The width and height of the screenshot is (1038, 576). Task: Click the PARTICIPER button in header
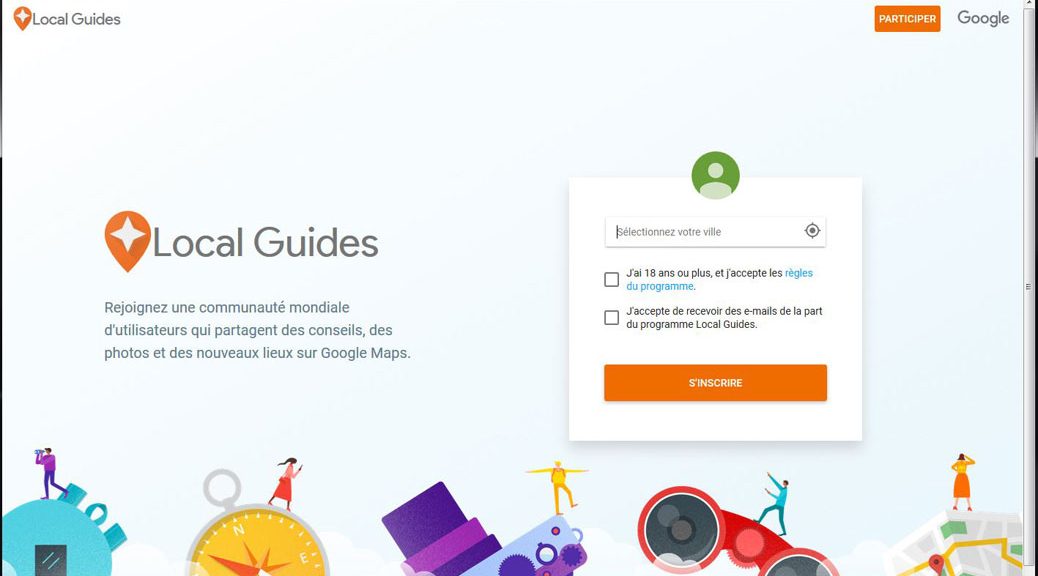[x=907, y=19]
